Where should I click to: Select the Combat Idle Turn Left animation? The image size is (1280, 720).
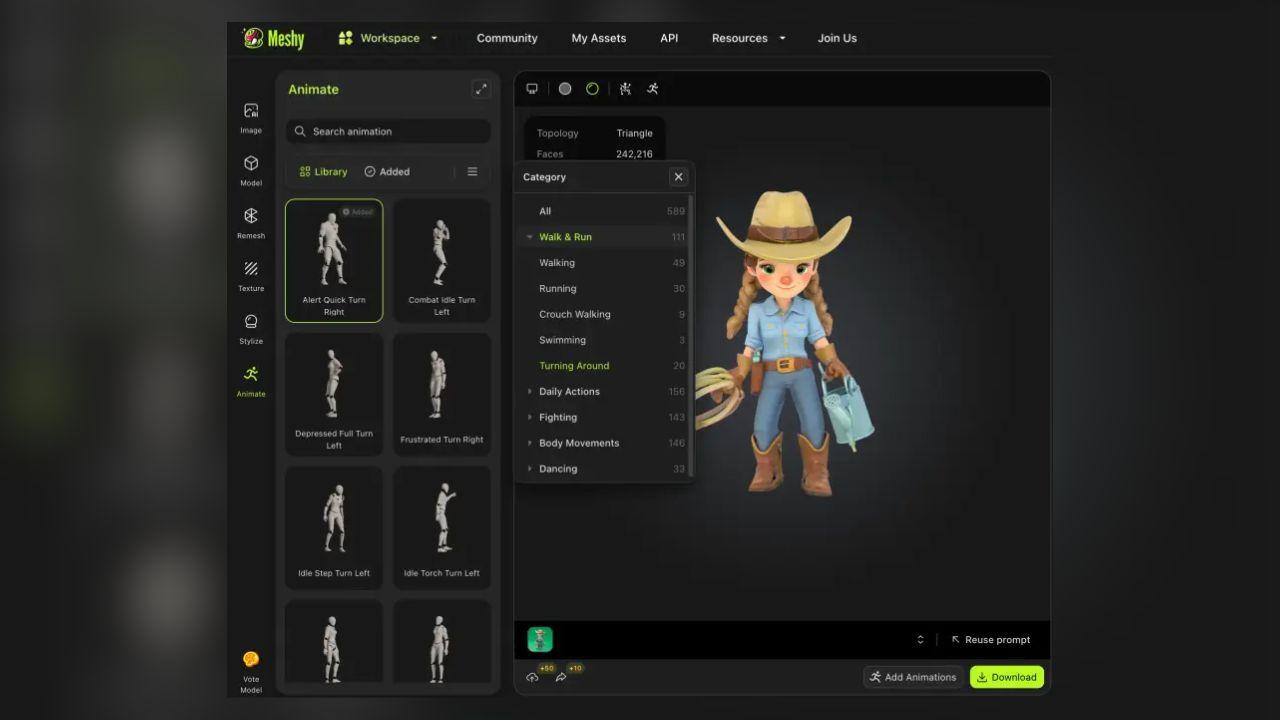click(x=442, y=261)
